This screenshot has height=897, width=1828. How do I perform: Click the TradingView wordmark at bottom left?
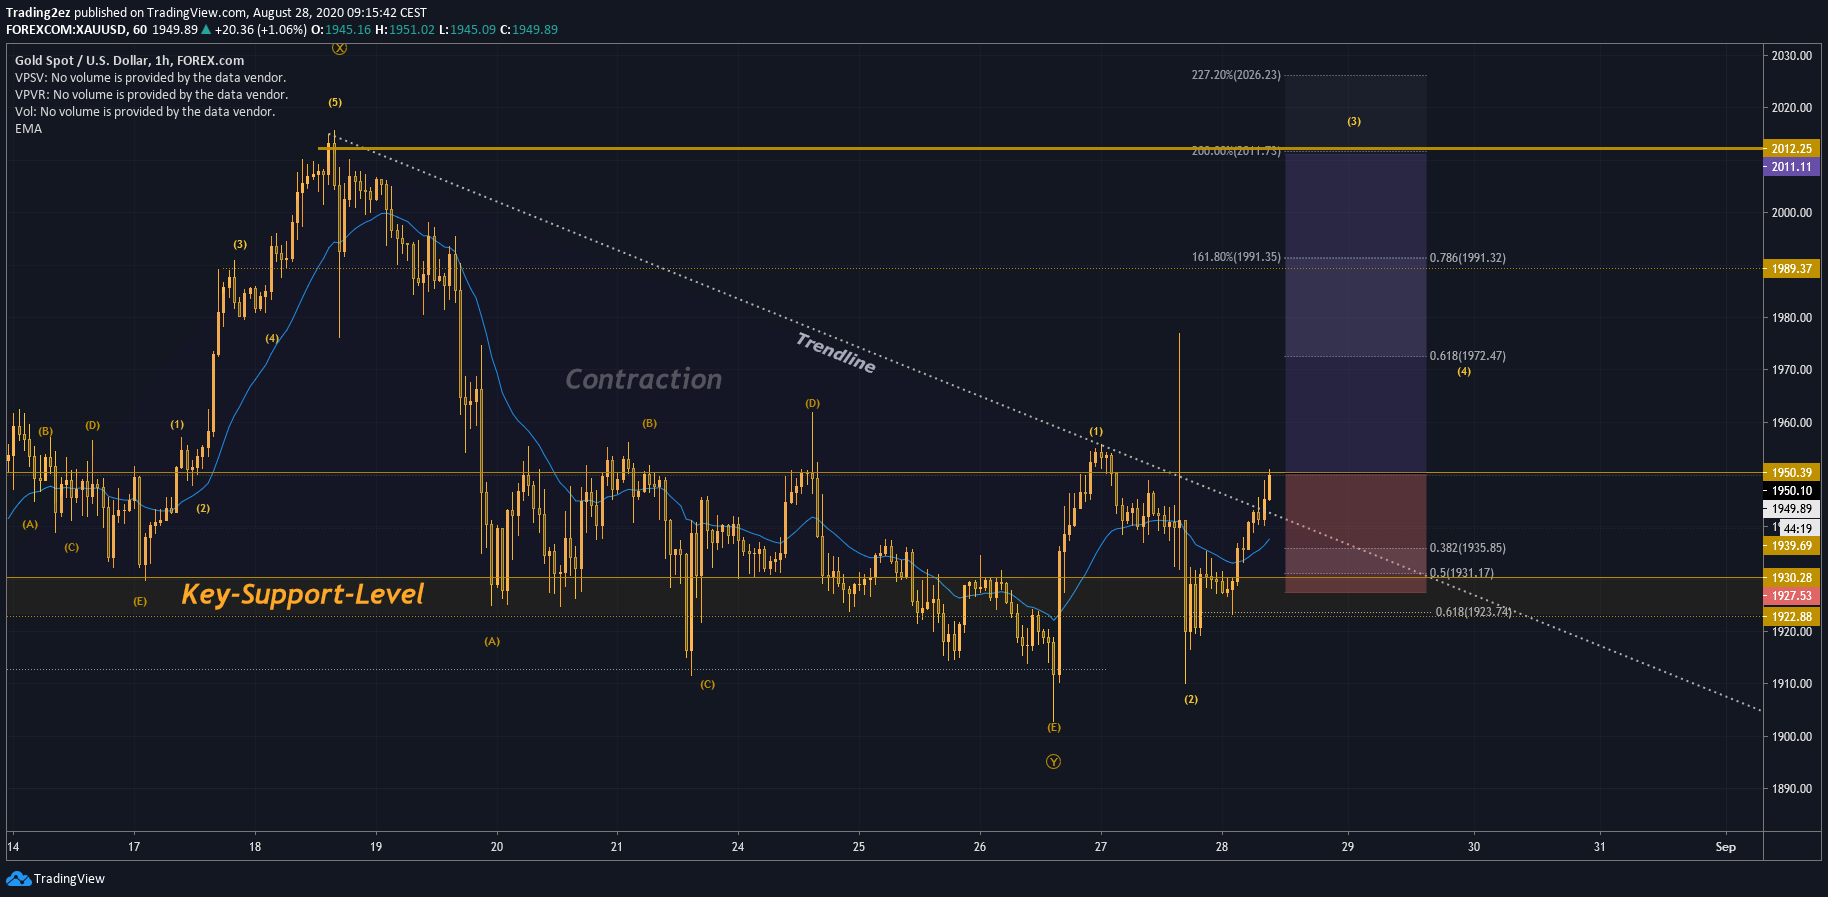[69, 879]
